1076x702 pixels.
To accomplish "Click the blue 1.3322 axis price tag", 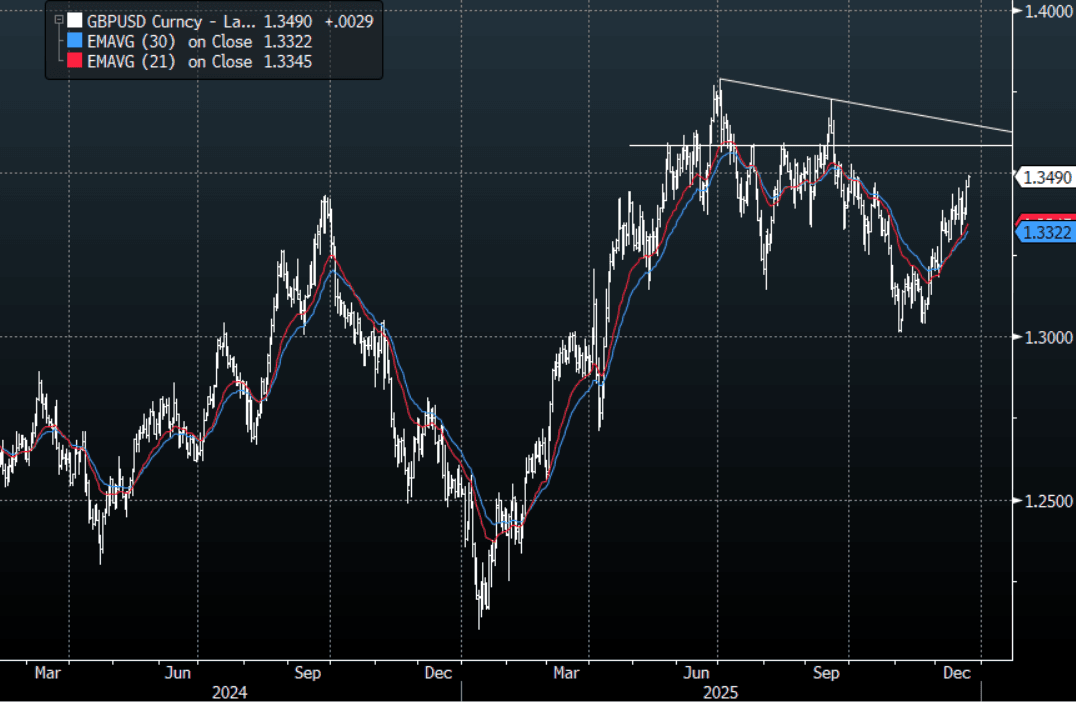I will [x=1045, y=233].
